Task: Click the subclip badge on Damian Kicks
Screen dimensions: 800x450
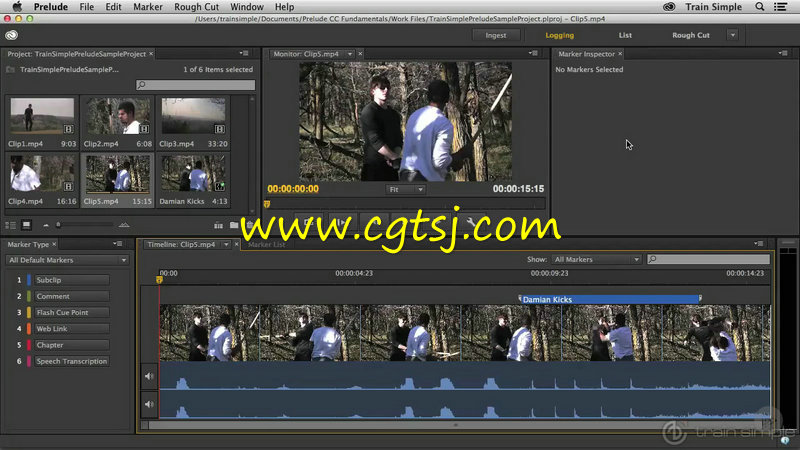Action: pyautogui.click(x=219, y=186)
